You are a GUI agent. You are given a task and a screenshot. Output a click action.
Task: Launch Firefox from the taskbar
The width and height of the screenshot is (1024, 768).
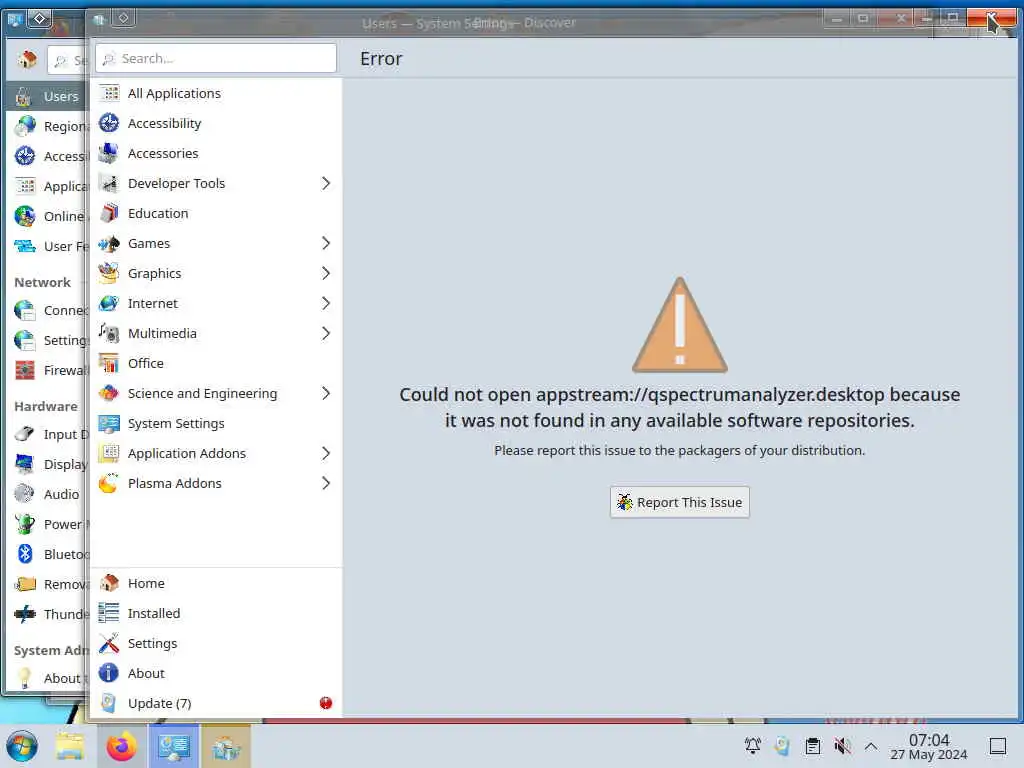pos(121,747)
